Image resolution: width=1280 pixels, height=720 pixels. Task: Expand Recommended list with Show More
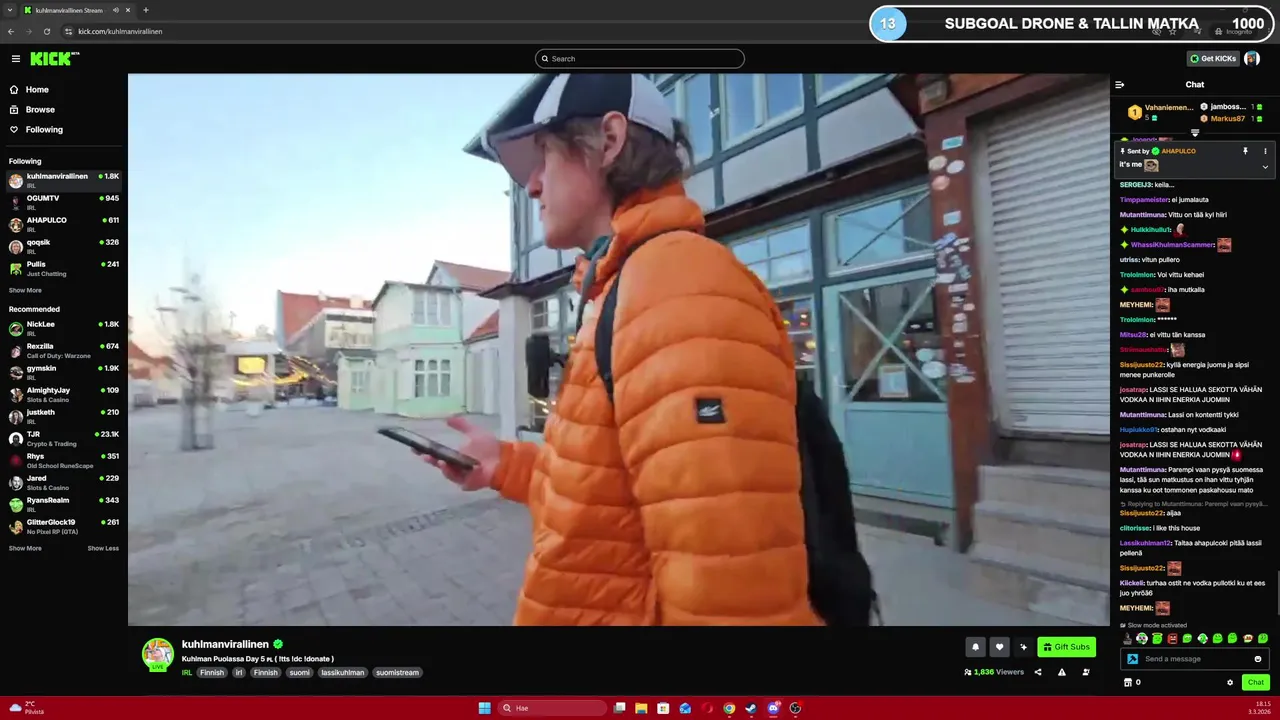(25, 548)
